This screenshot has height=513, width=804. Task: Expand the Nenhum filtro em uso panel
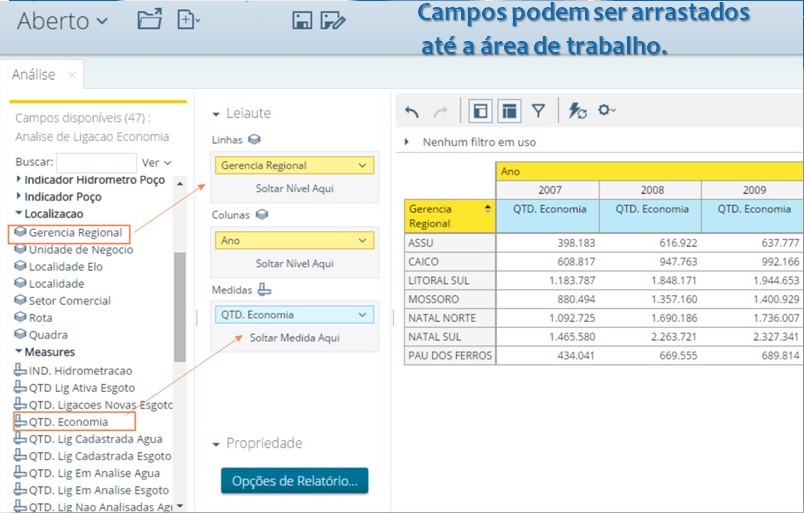[x=407, y=142]
